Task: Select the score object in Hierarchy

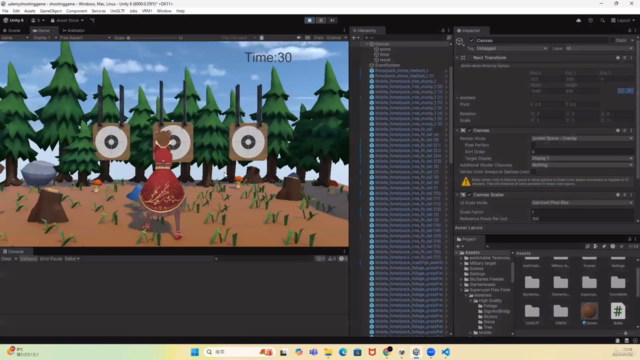Action: point(385,49)
